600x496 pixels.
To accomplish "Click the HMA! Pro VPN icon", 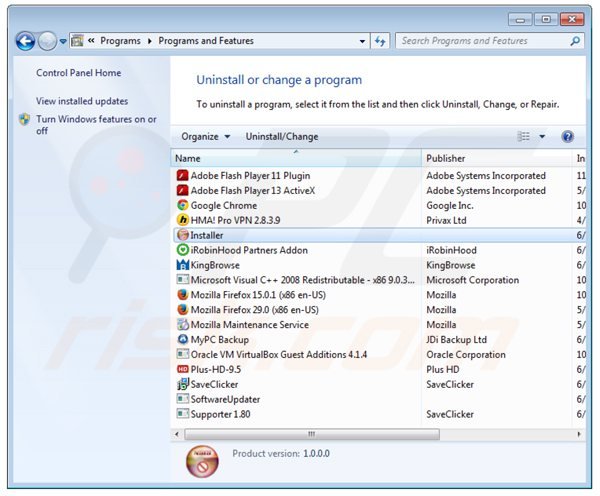I will coord(182,220).
